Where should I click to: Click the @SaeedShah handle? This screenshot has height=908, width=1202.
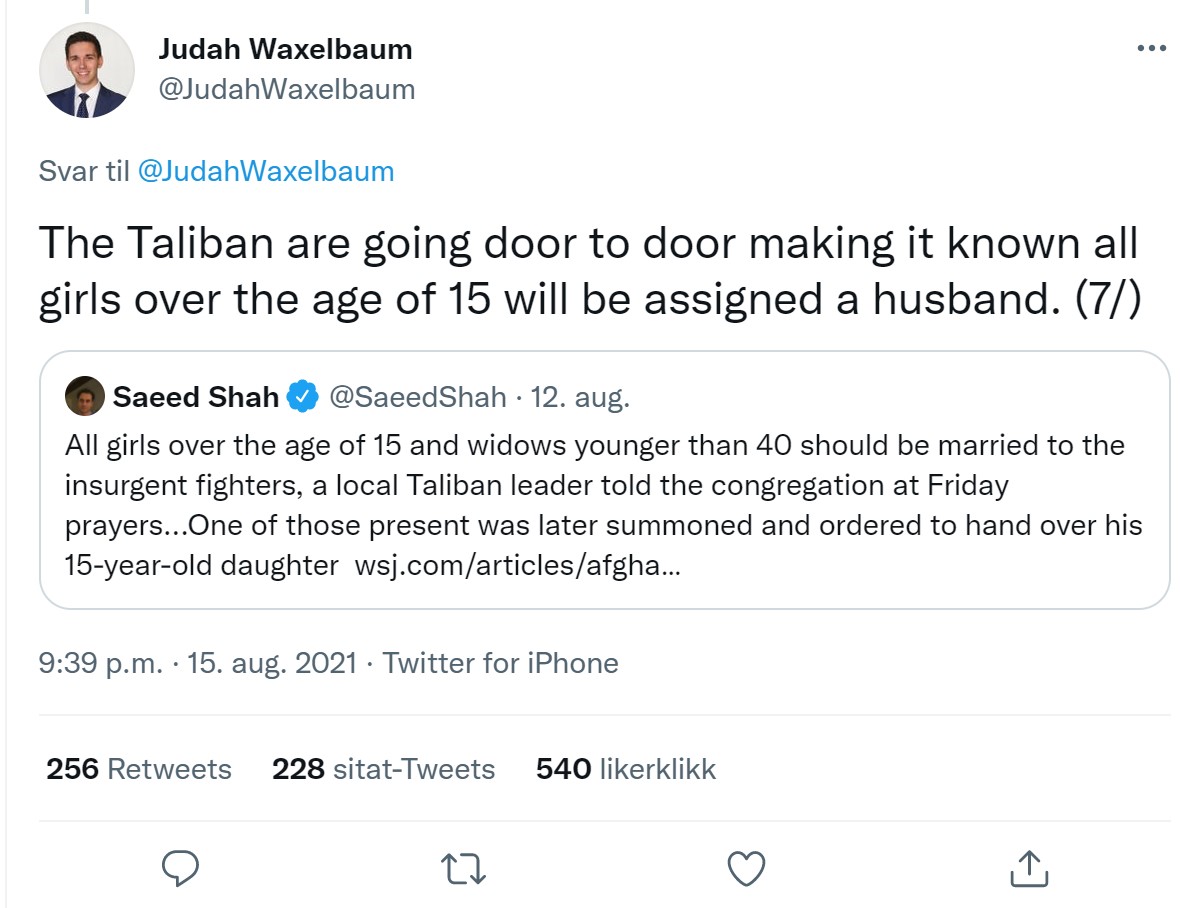click(x=418, y=397)
